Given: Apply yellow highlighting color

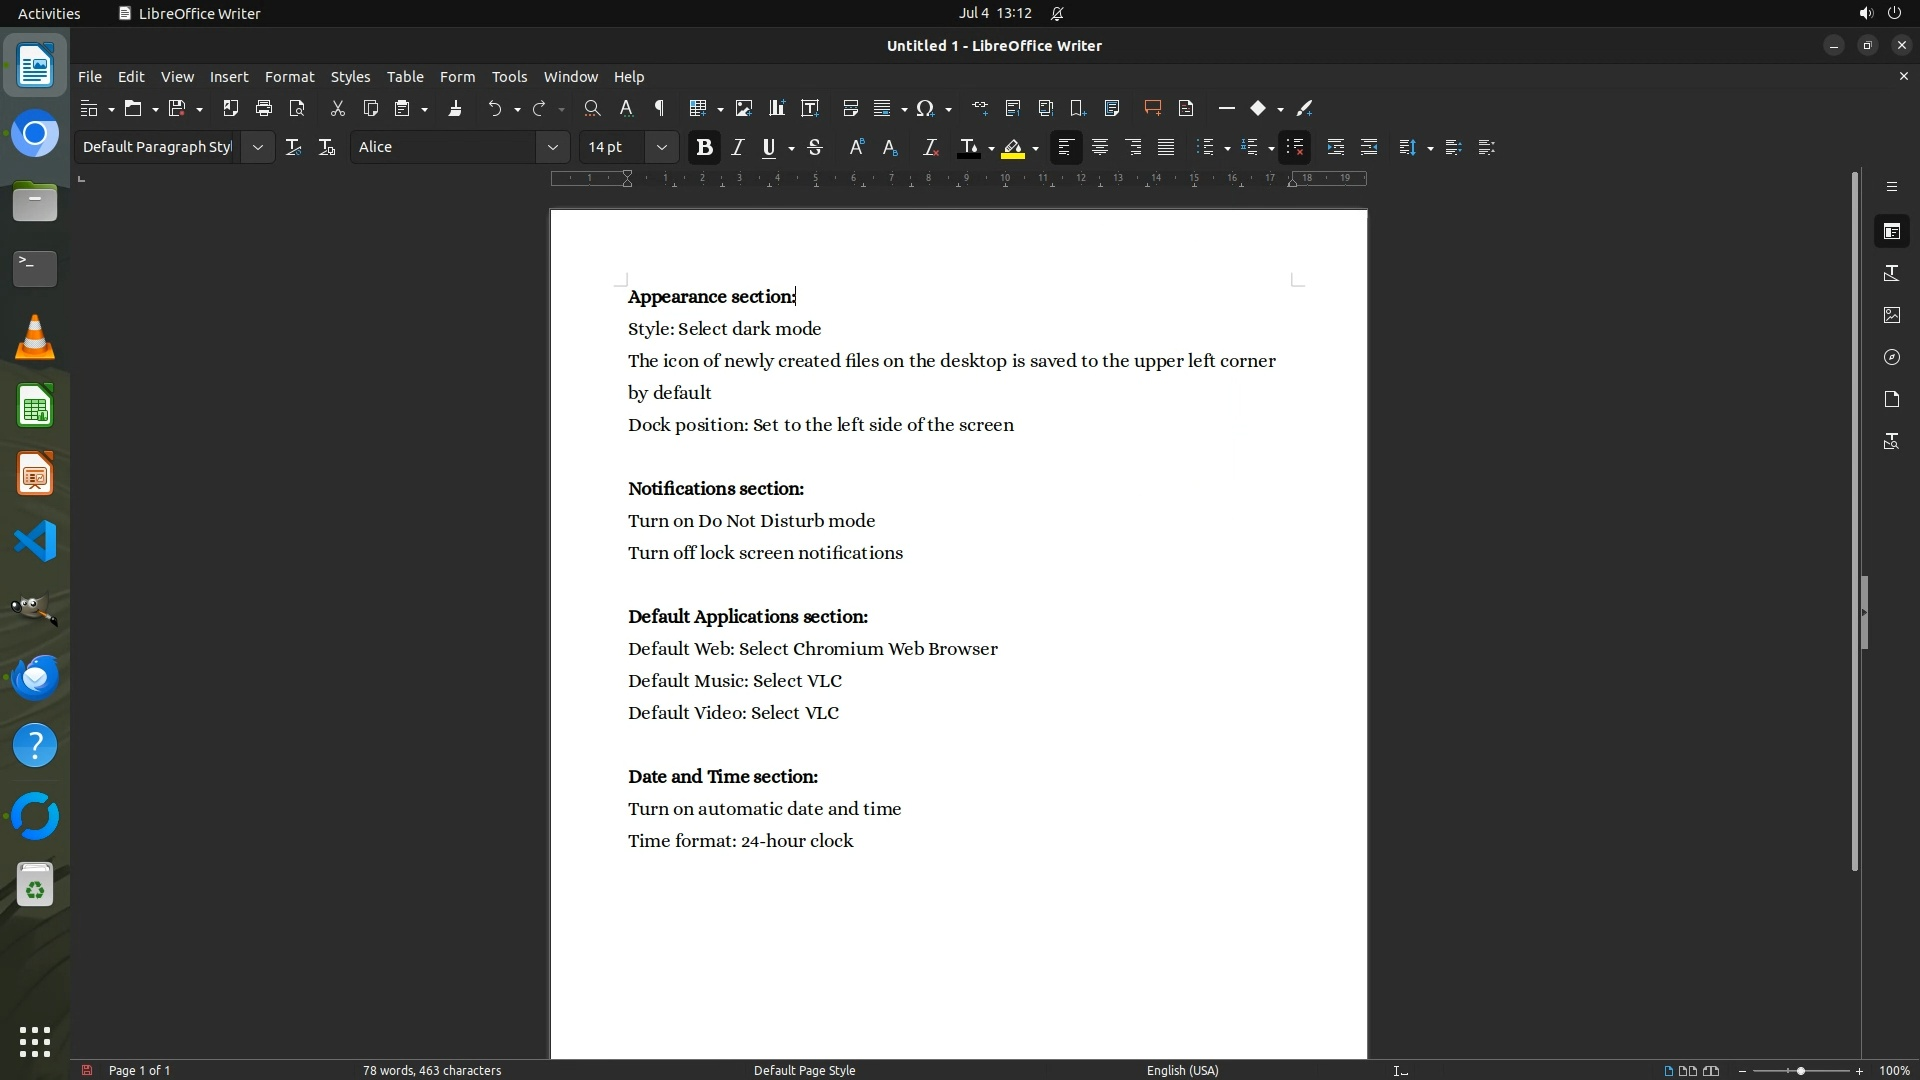Looking at the screenshot, I should [x=1013, y=147].
